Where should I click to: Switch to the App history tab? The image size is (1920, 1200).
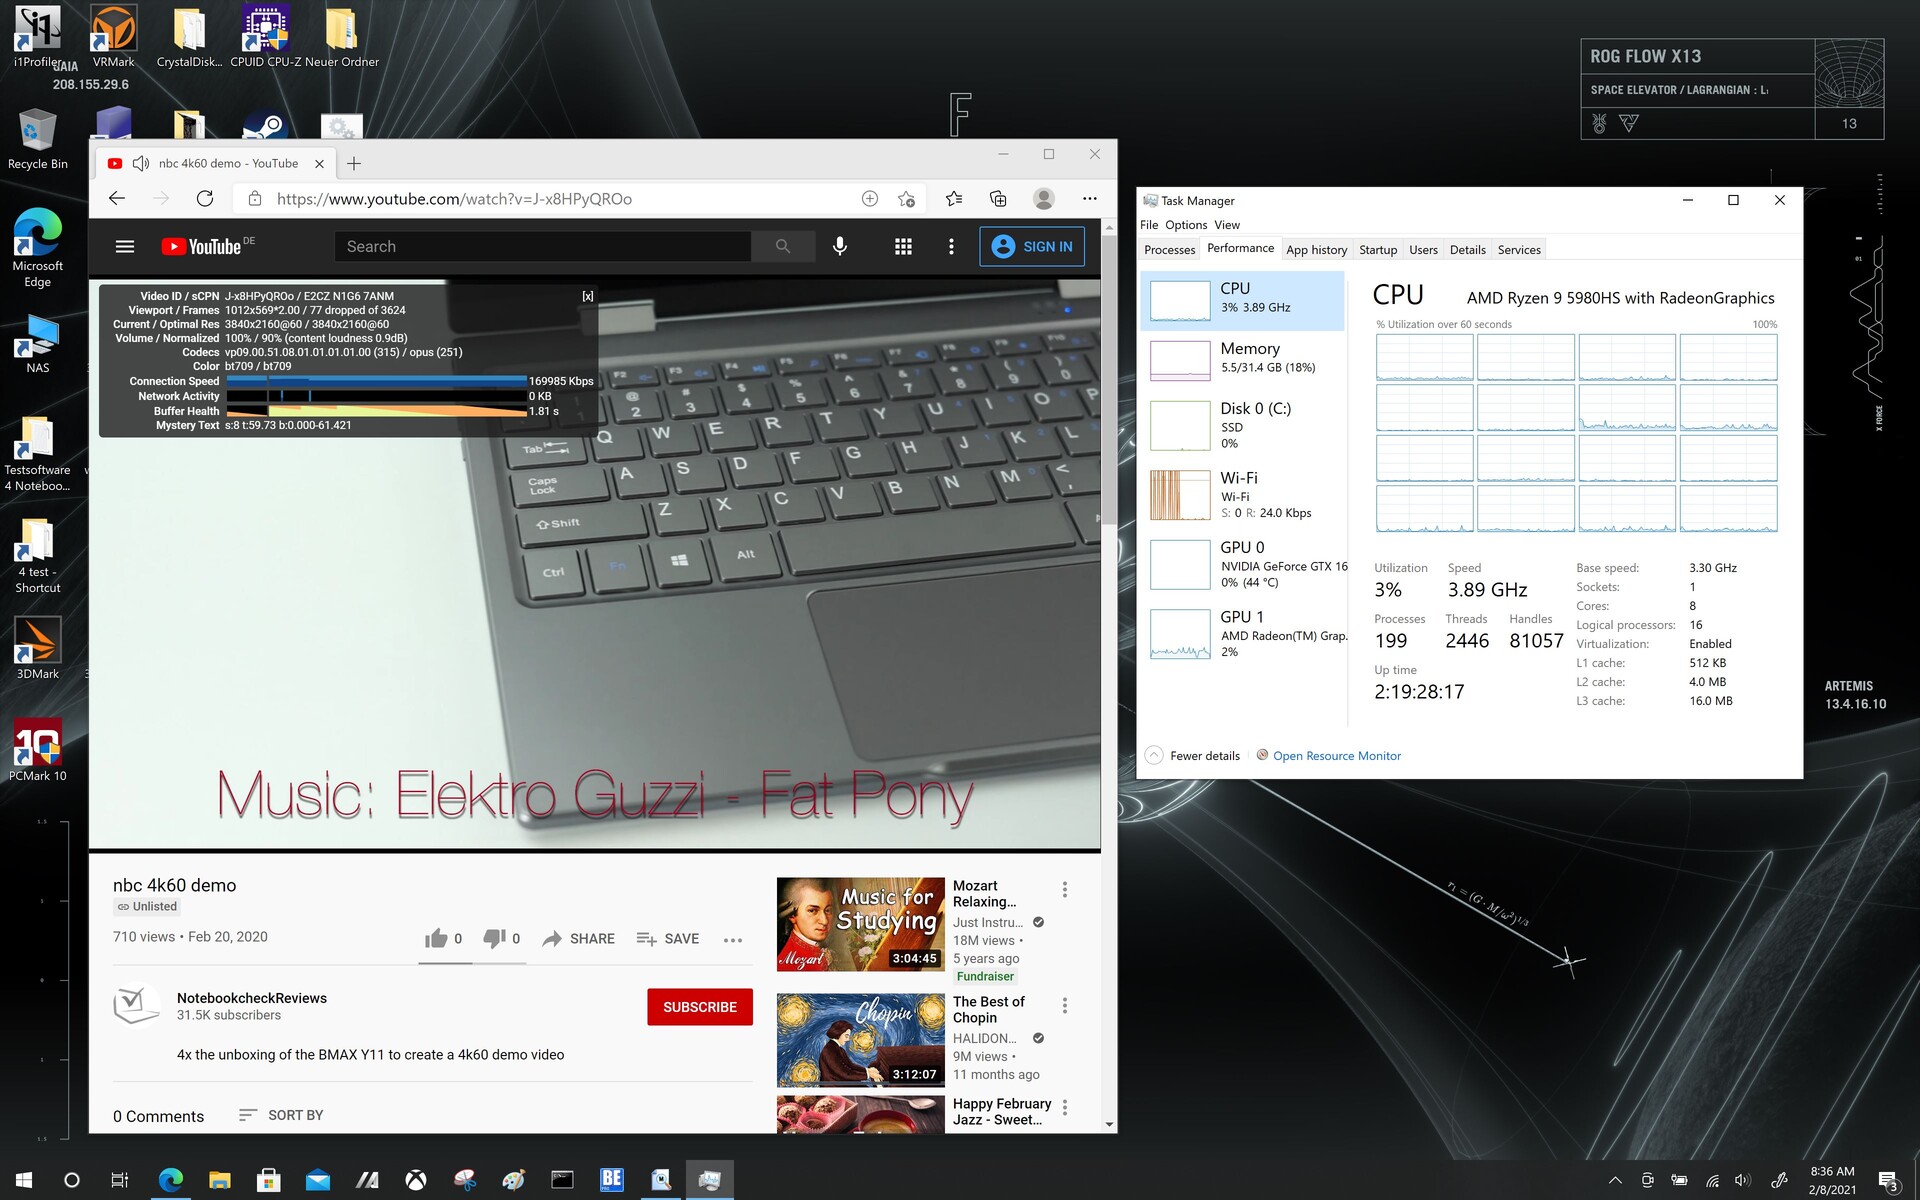(x=1316, y=250)
